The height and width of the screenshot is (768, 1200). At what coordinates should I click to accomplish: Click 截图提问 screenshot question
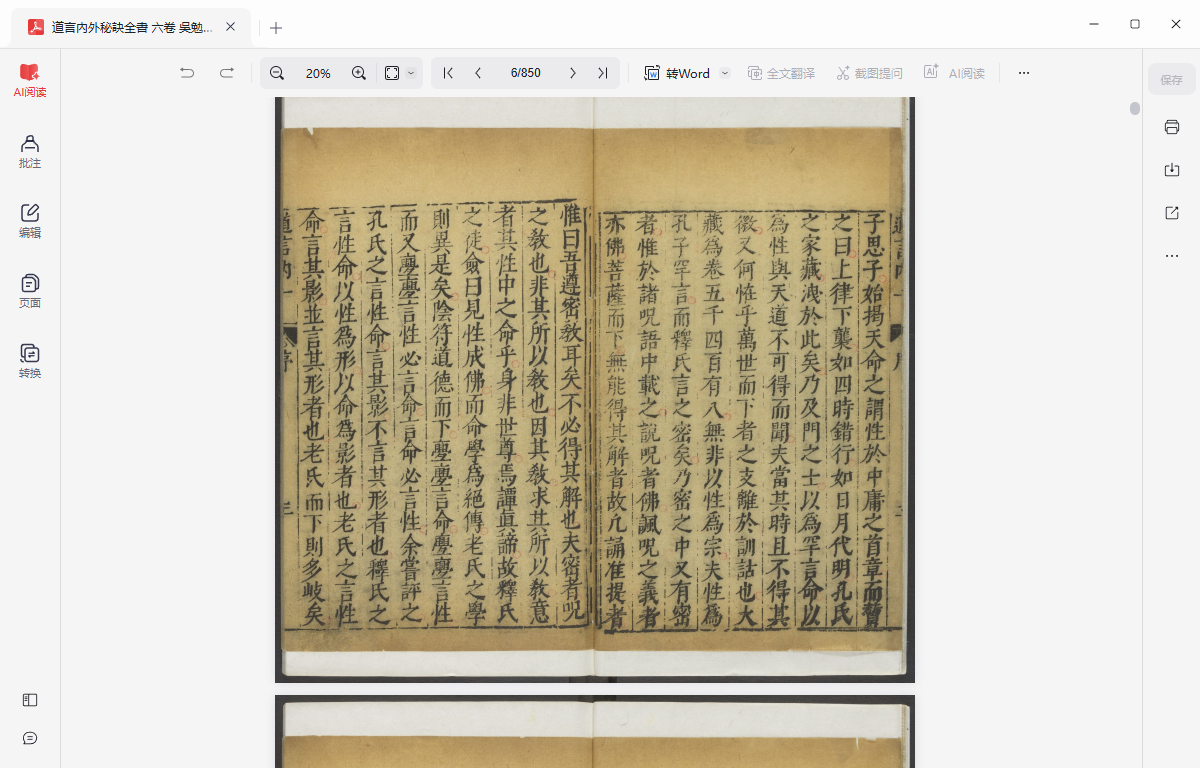869,73
